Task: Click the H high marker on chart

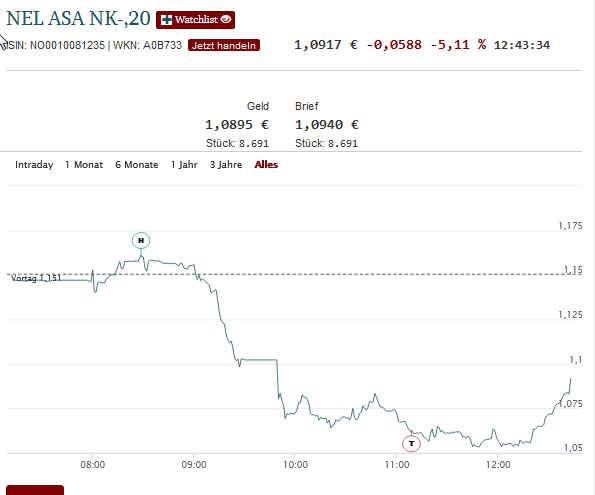Action: (141, 241)
